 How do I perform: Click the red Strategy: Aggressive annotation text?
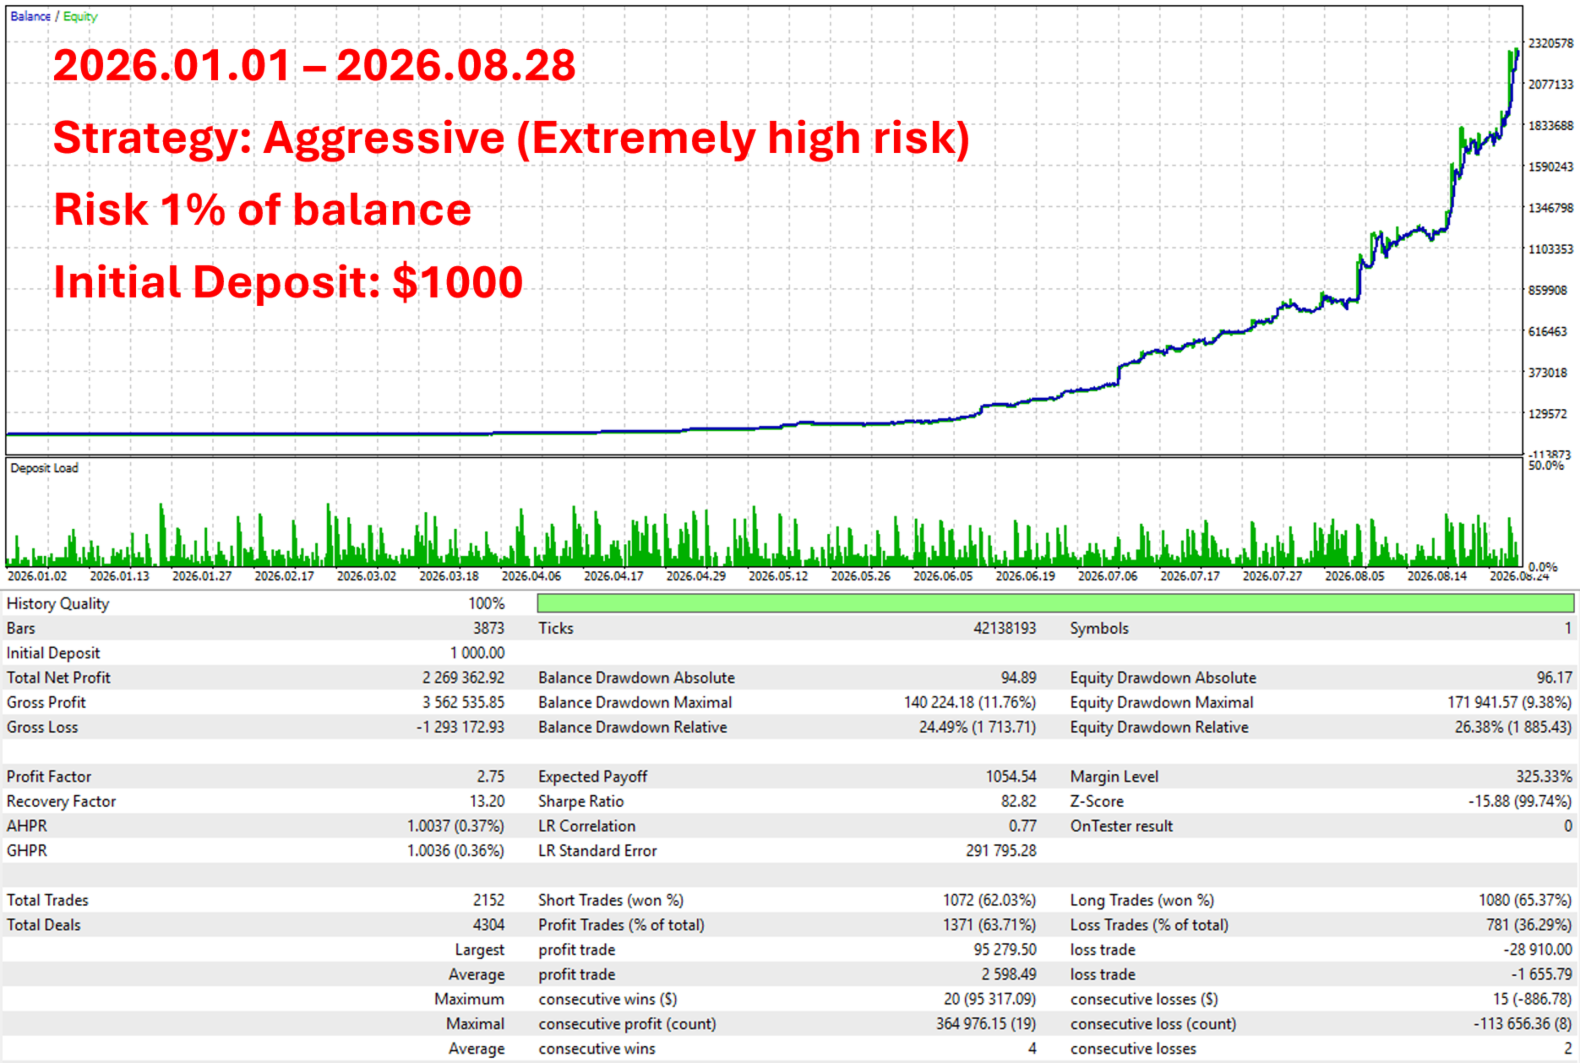(511, 138)
